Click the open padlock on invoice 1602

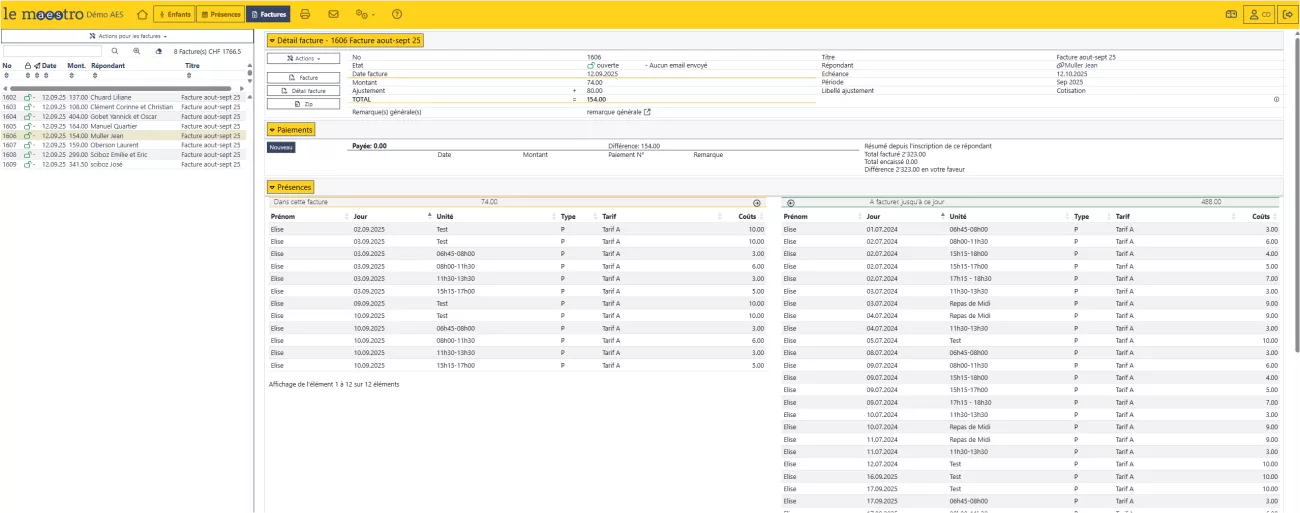coord(29,98)
